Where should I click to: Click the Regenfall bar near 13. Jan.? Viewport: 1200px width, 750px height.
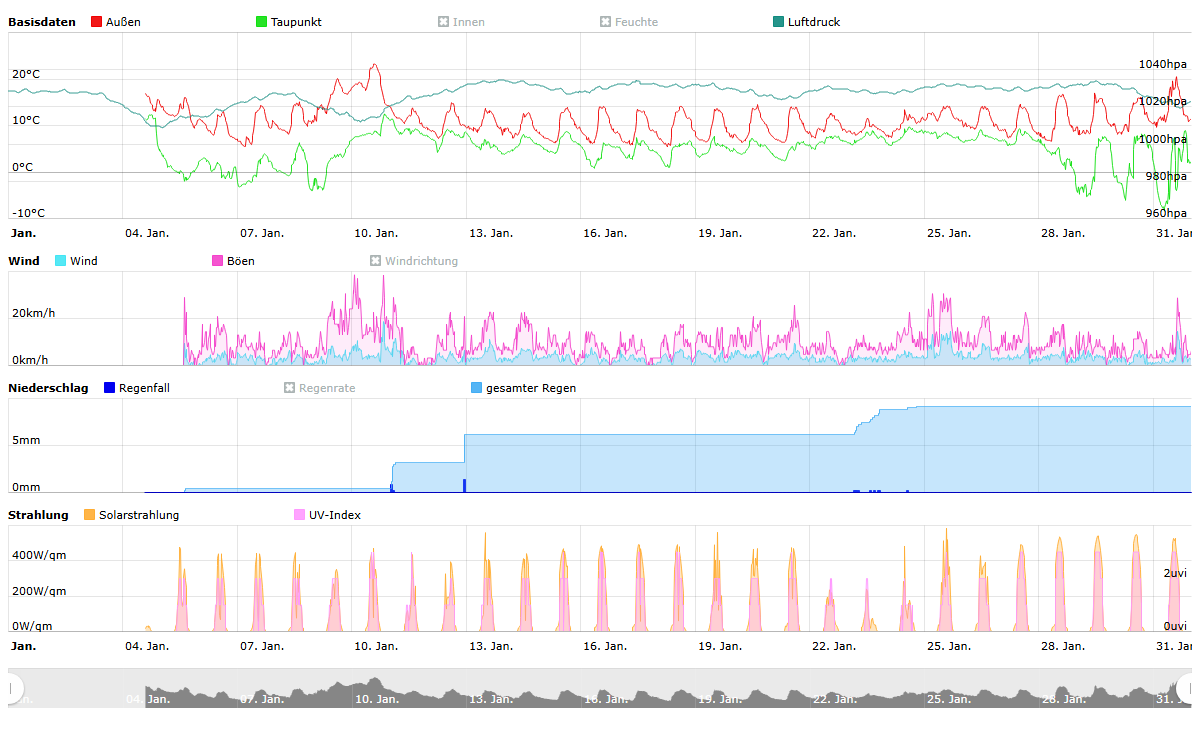[465, 486]
